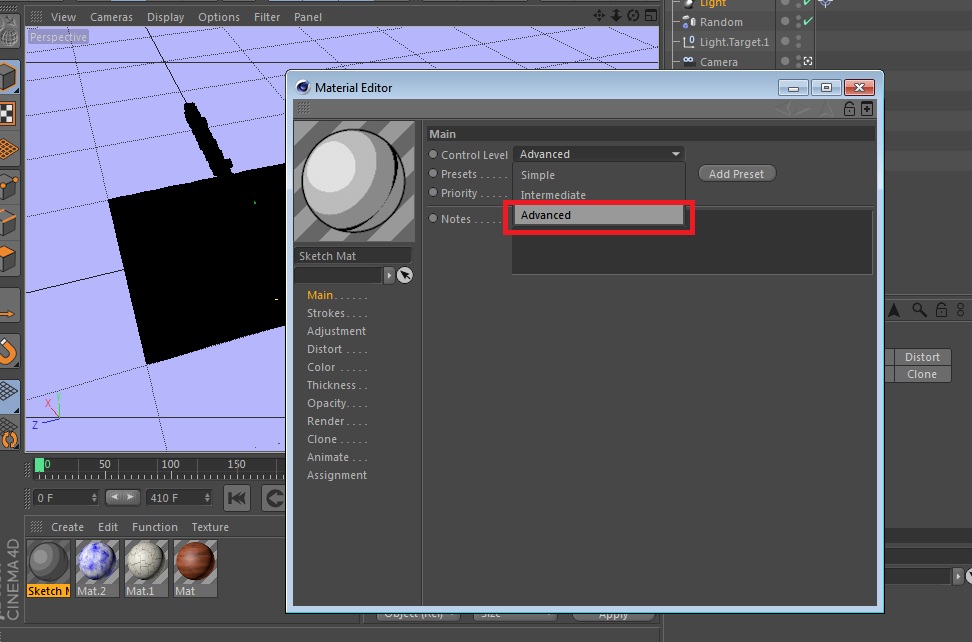The height and width of the screenshot is (642, 972).
Task: Open the viewport Cameras menu
Action: [112, 17]
